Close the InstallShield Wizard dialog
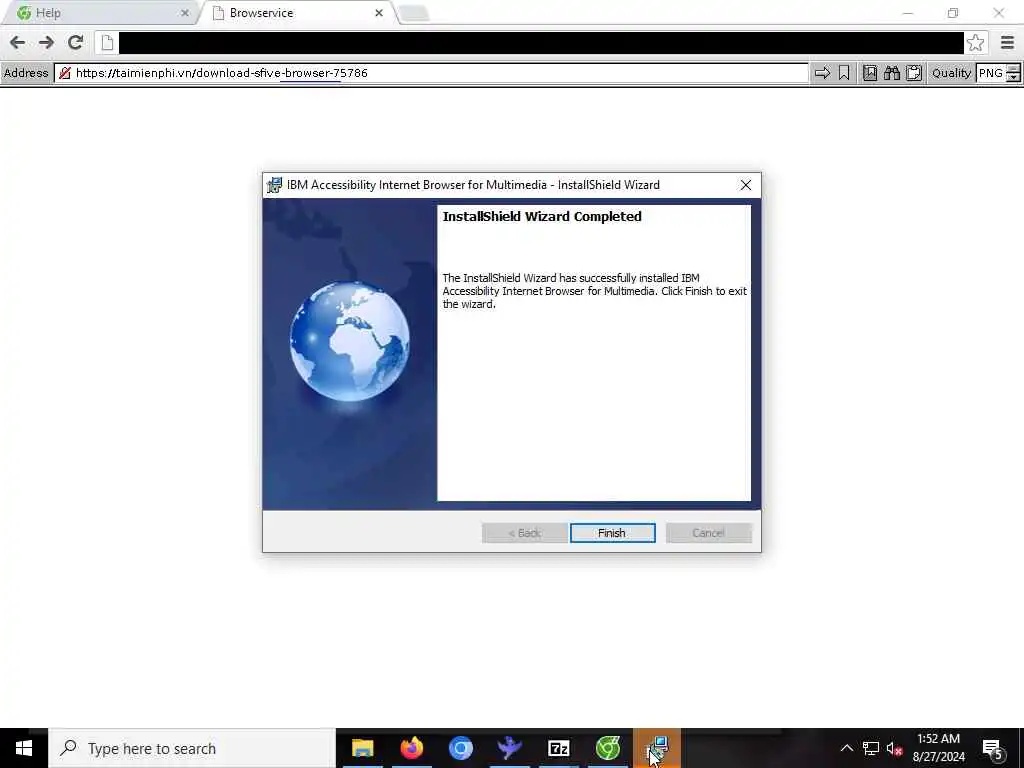This screenshot has width=1024, height=768. [x=746, y=185]
